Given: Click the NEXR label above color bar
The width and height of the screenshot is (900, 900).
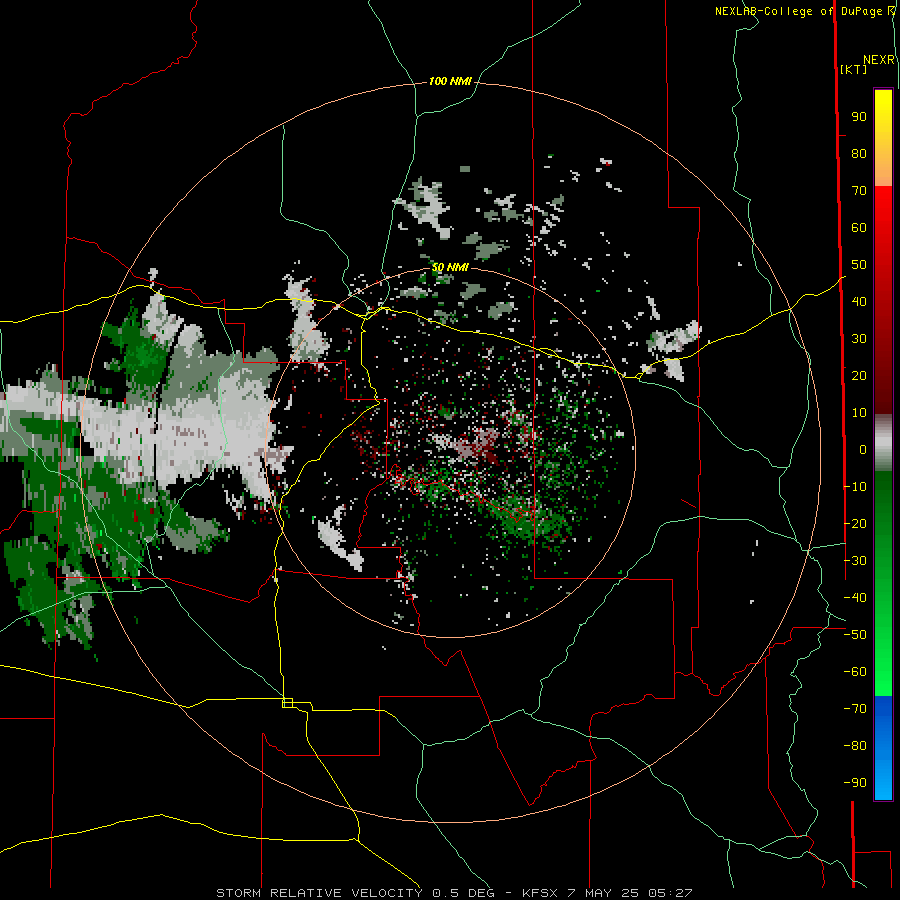Looking at the screenshot, I should pyautogui.click(x=879, y=60).
